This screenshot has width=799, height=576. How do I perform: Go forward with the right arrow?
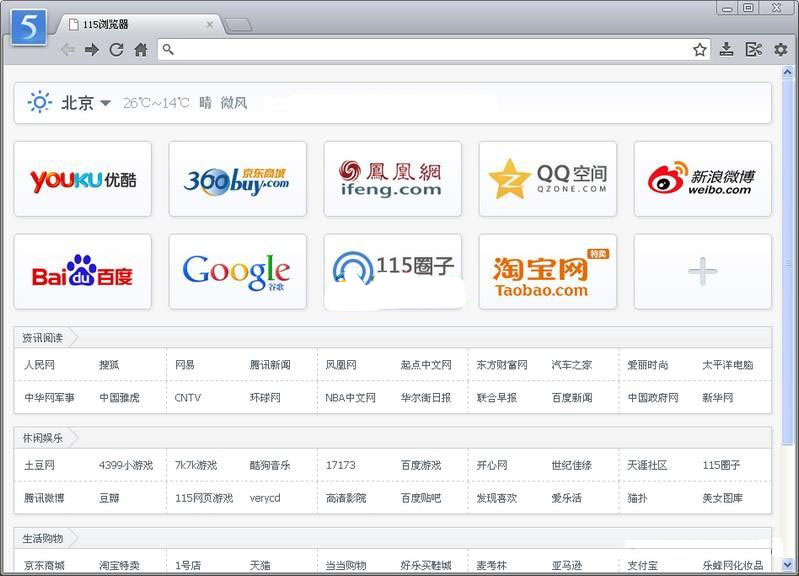click(92, 49)
